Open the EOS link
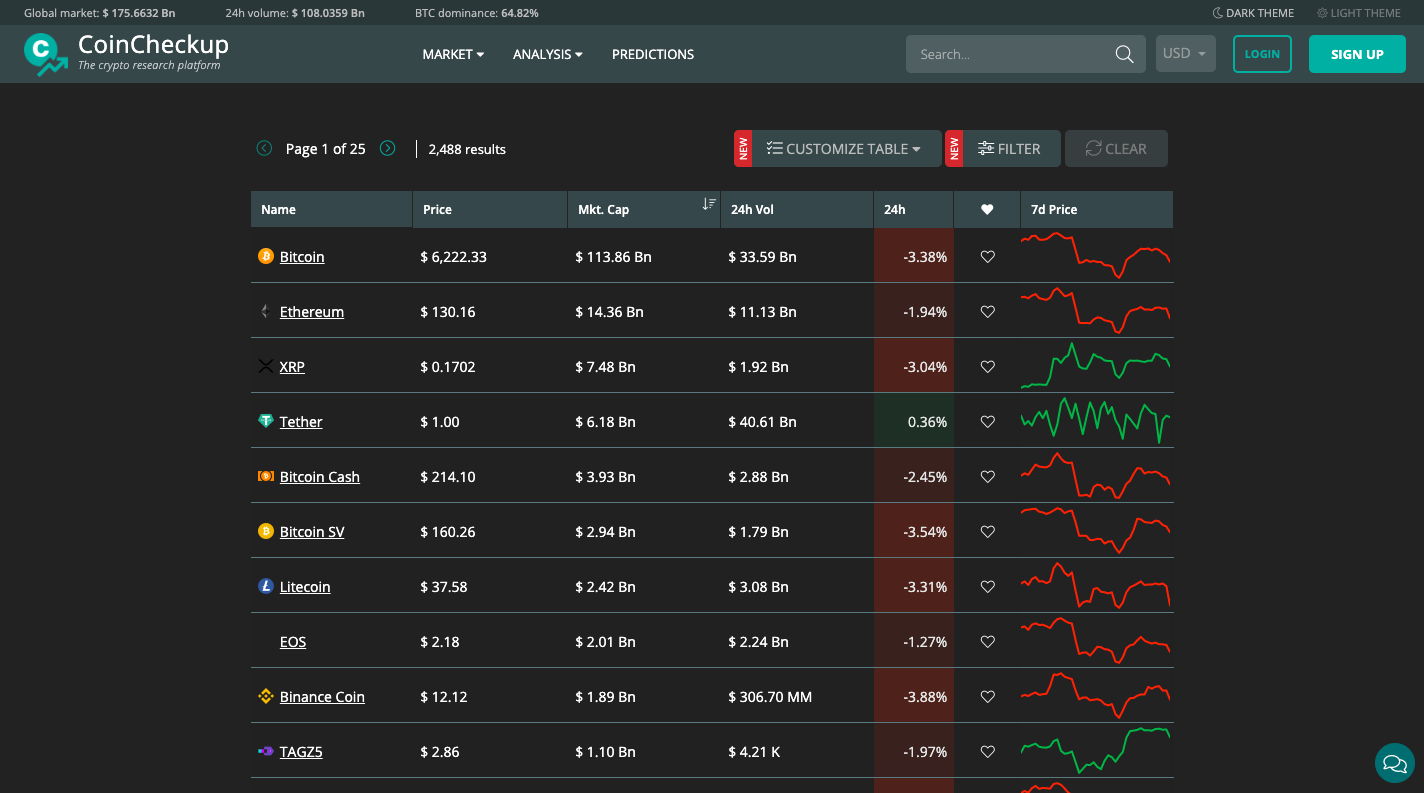Screen dimensions: 1424x793 pyautogui.click(x=293, y=642)
